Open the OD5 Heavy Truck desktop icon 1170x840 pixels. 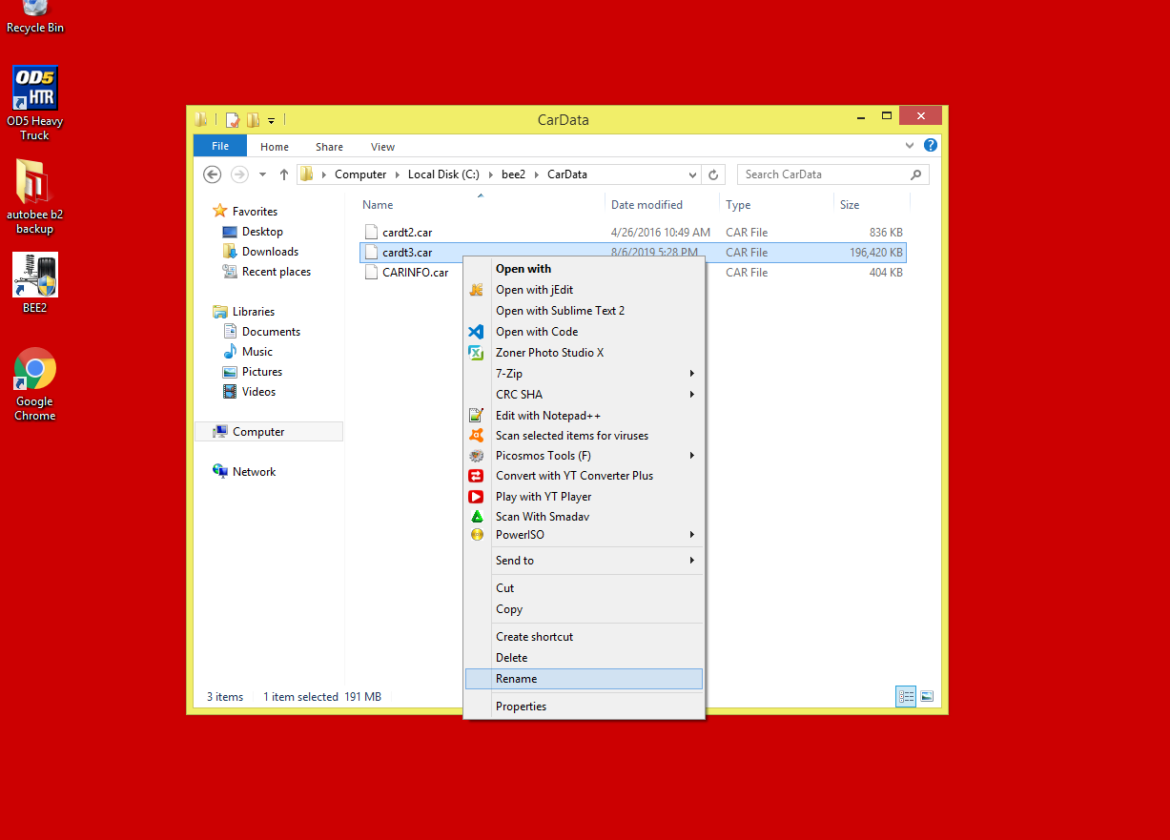pos(35,101)
